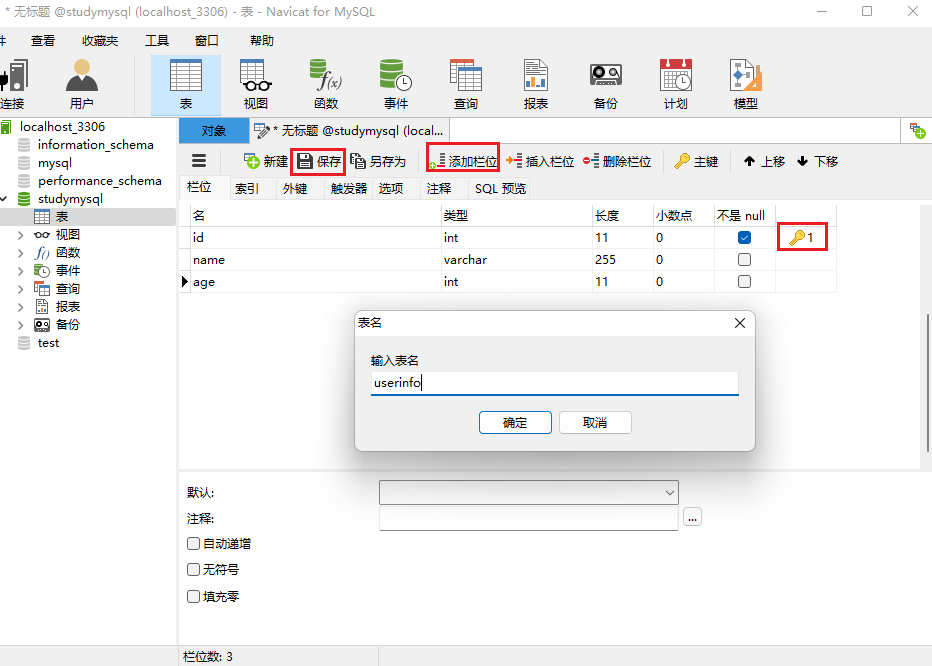Click the ellipsis button beside 注释 field

click(692, 517)
